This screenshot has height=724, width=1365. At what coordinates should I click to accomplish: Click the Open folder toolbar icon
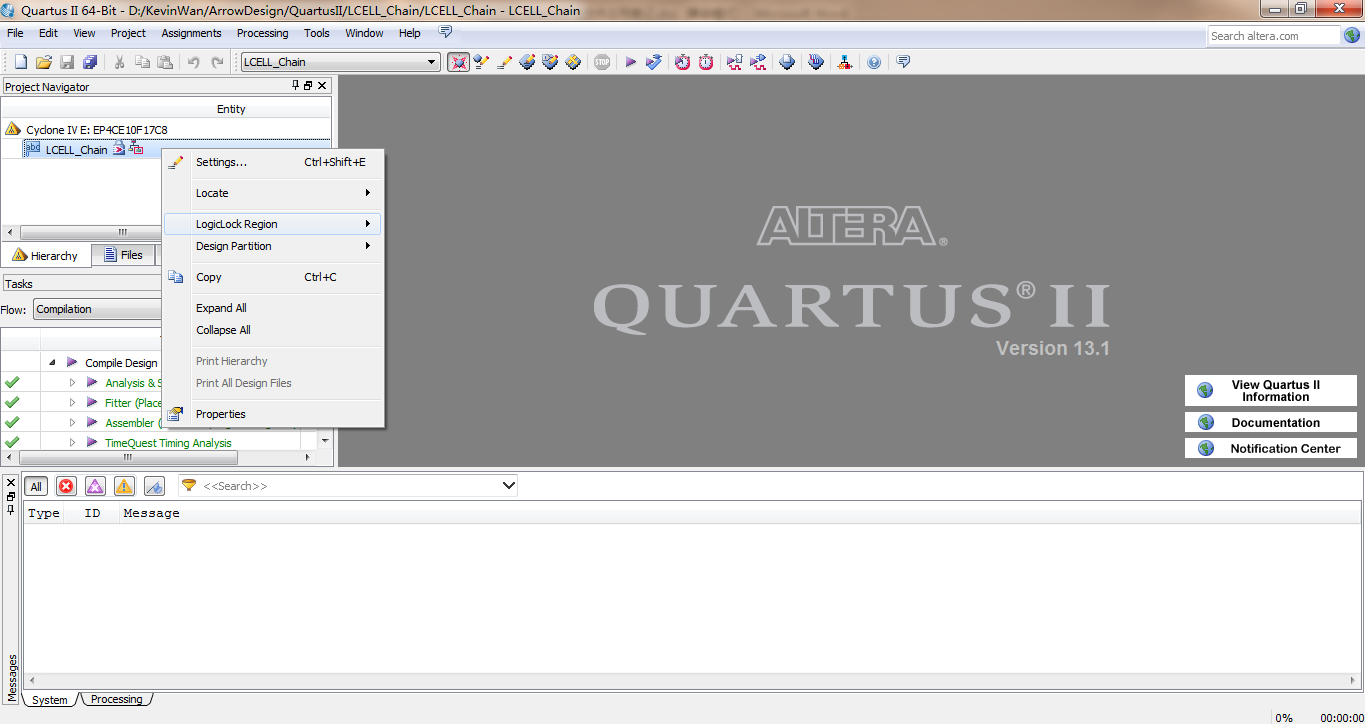44,62
